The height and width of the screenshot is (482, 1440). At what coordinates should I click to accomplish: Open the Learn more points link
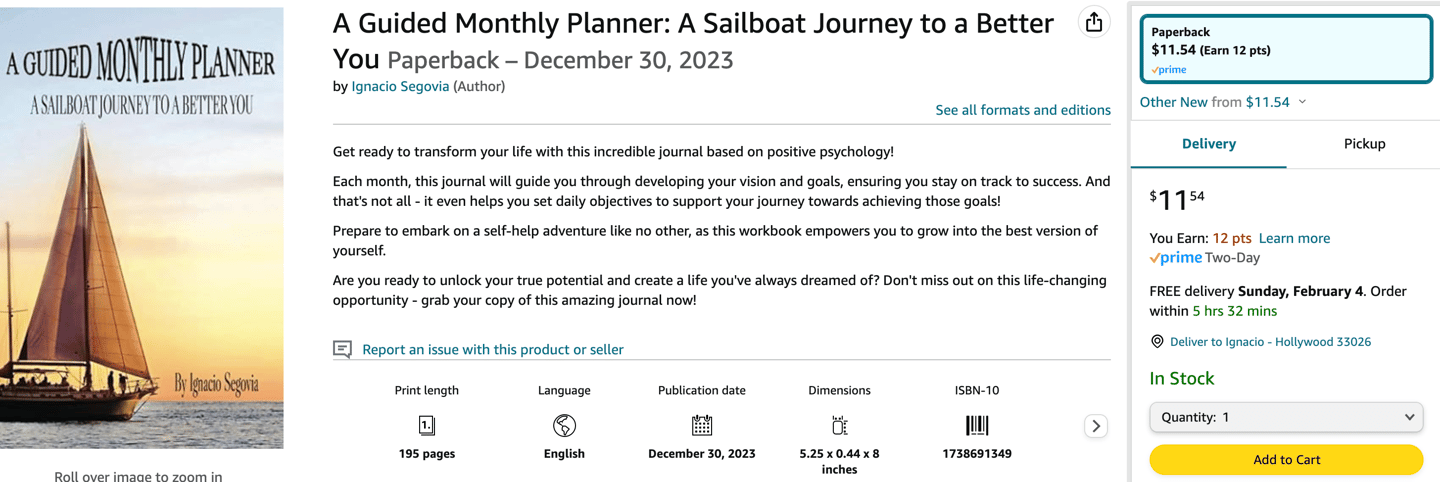1294,238
